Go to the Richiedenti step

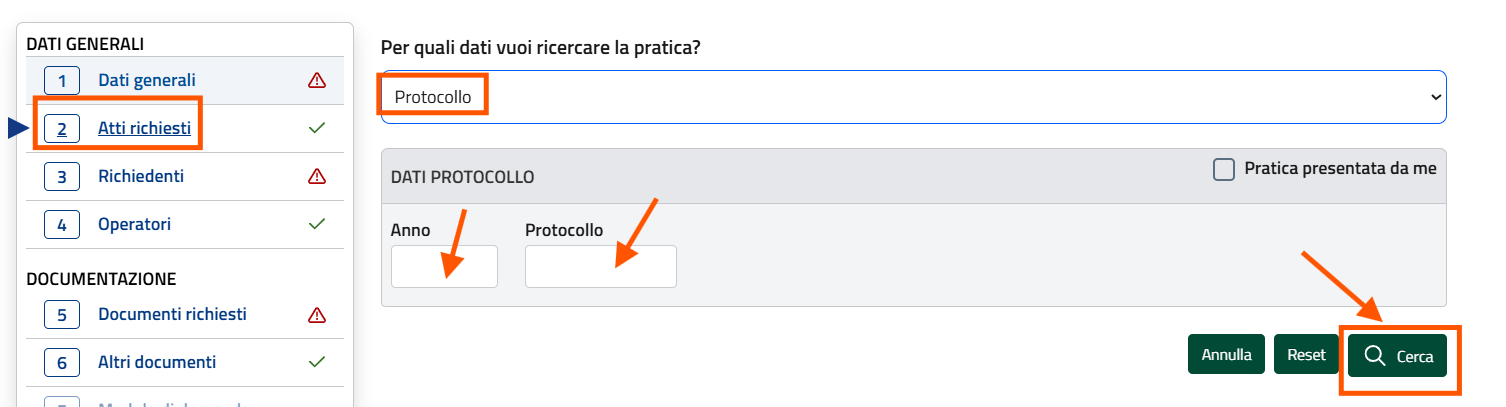coord(141,176)
